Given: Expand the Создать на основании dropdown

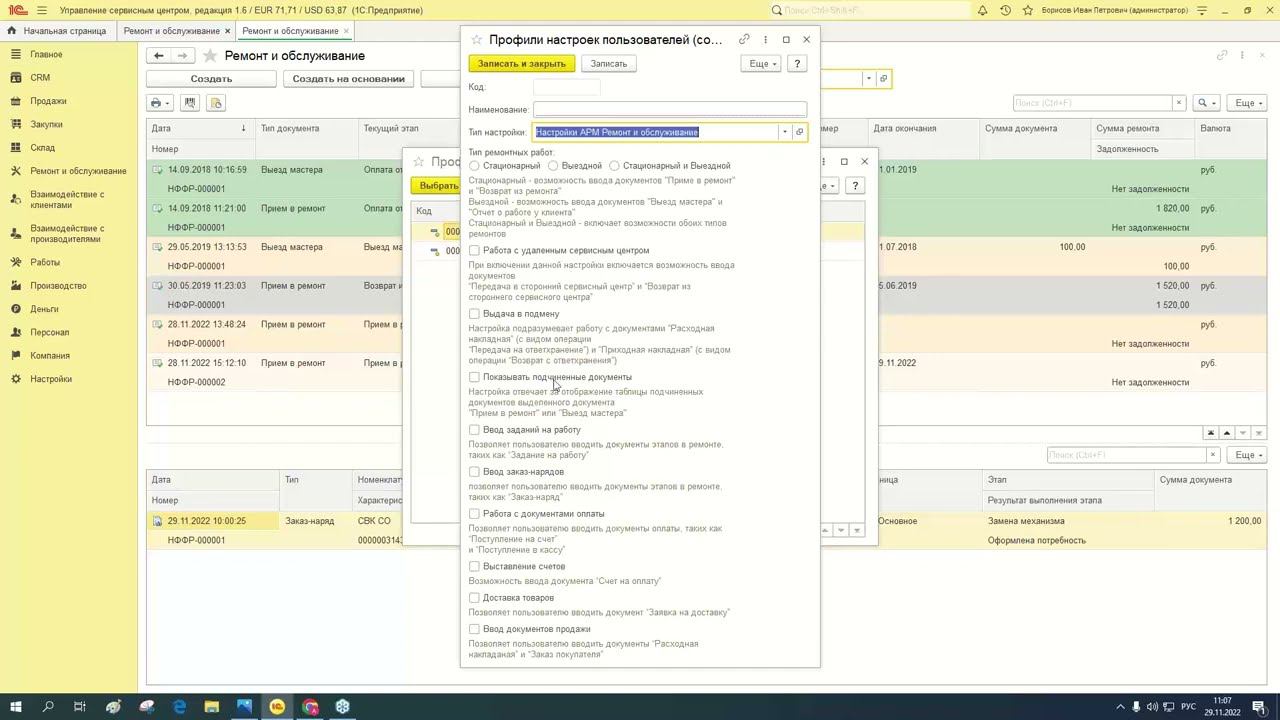Looking at the screenshot, I should click(x=348, y=79).
